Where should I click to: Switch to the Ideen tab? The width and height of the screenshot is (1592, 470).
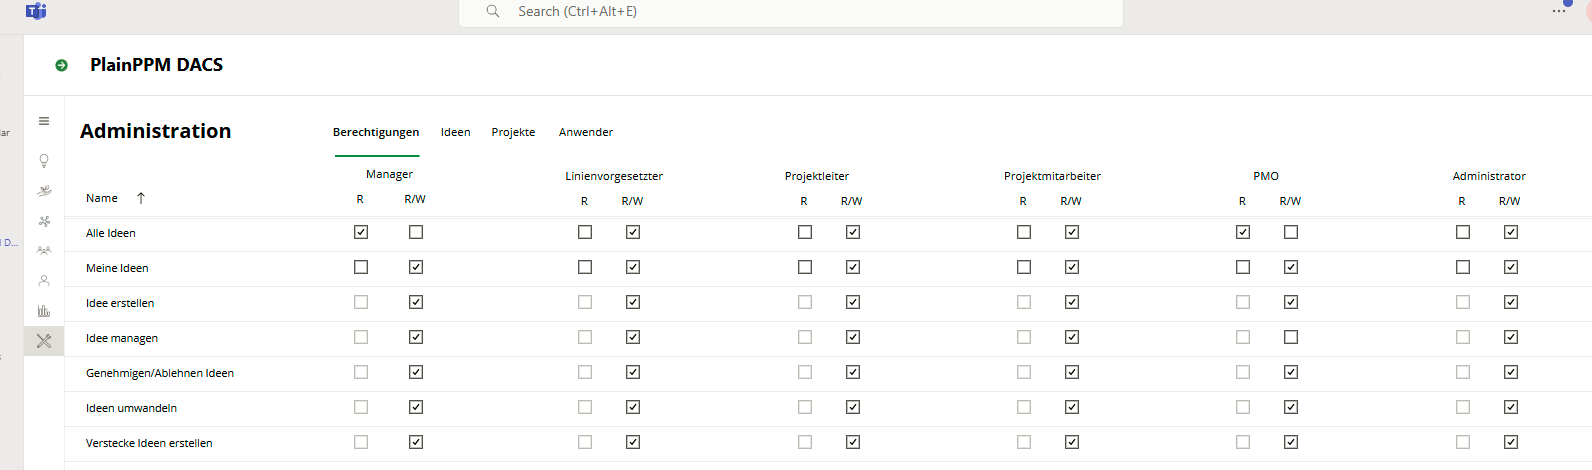point(455,132)
